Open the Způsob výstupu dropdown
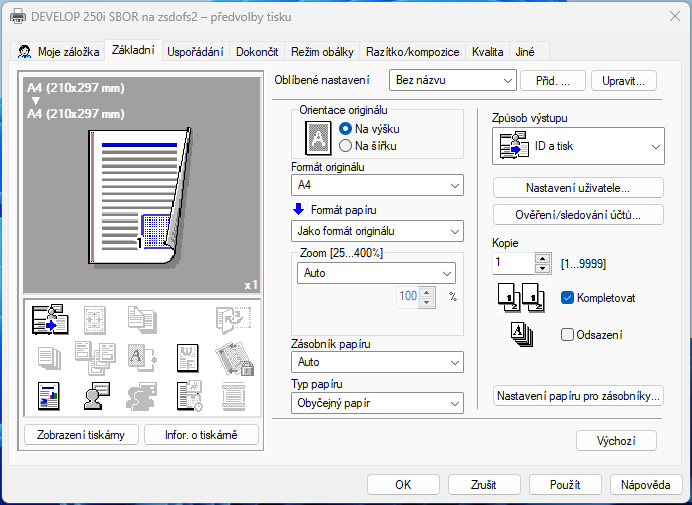This screenshot has width=692, height=505. click(578, 147)
